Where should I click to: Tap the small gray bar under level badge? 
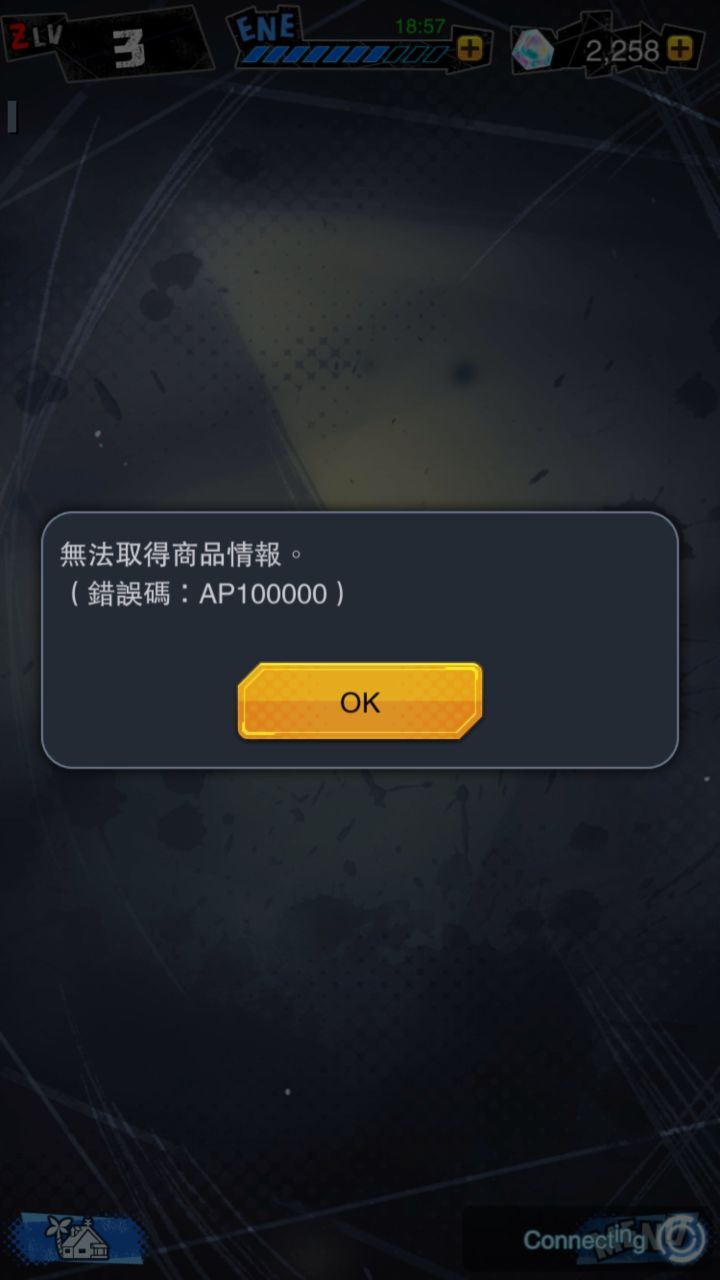coord(12,116)
